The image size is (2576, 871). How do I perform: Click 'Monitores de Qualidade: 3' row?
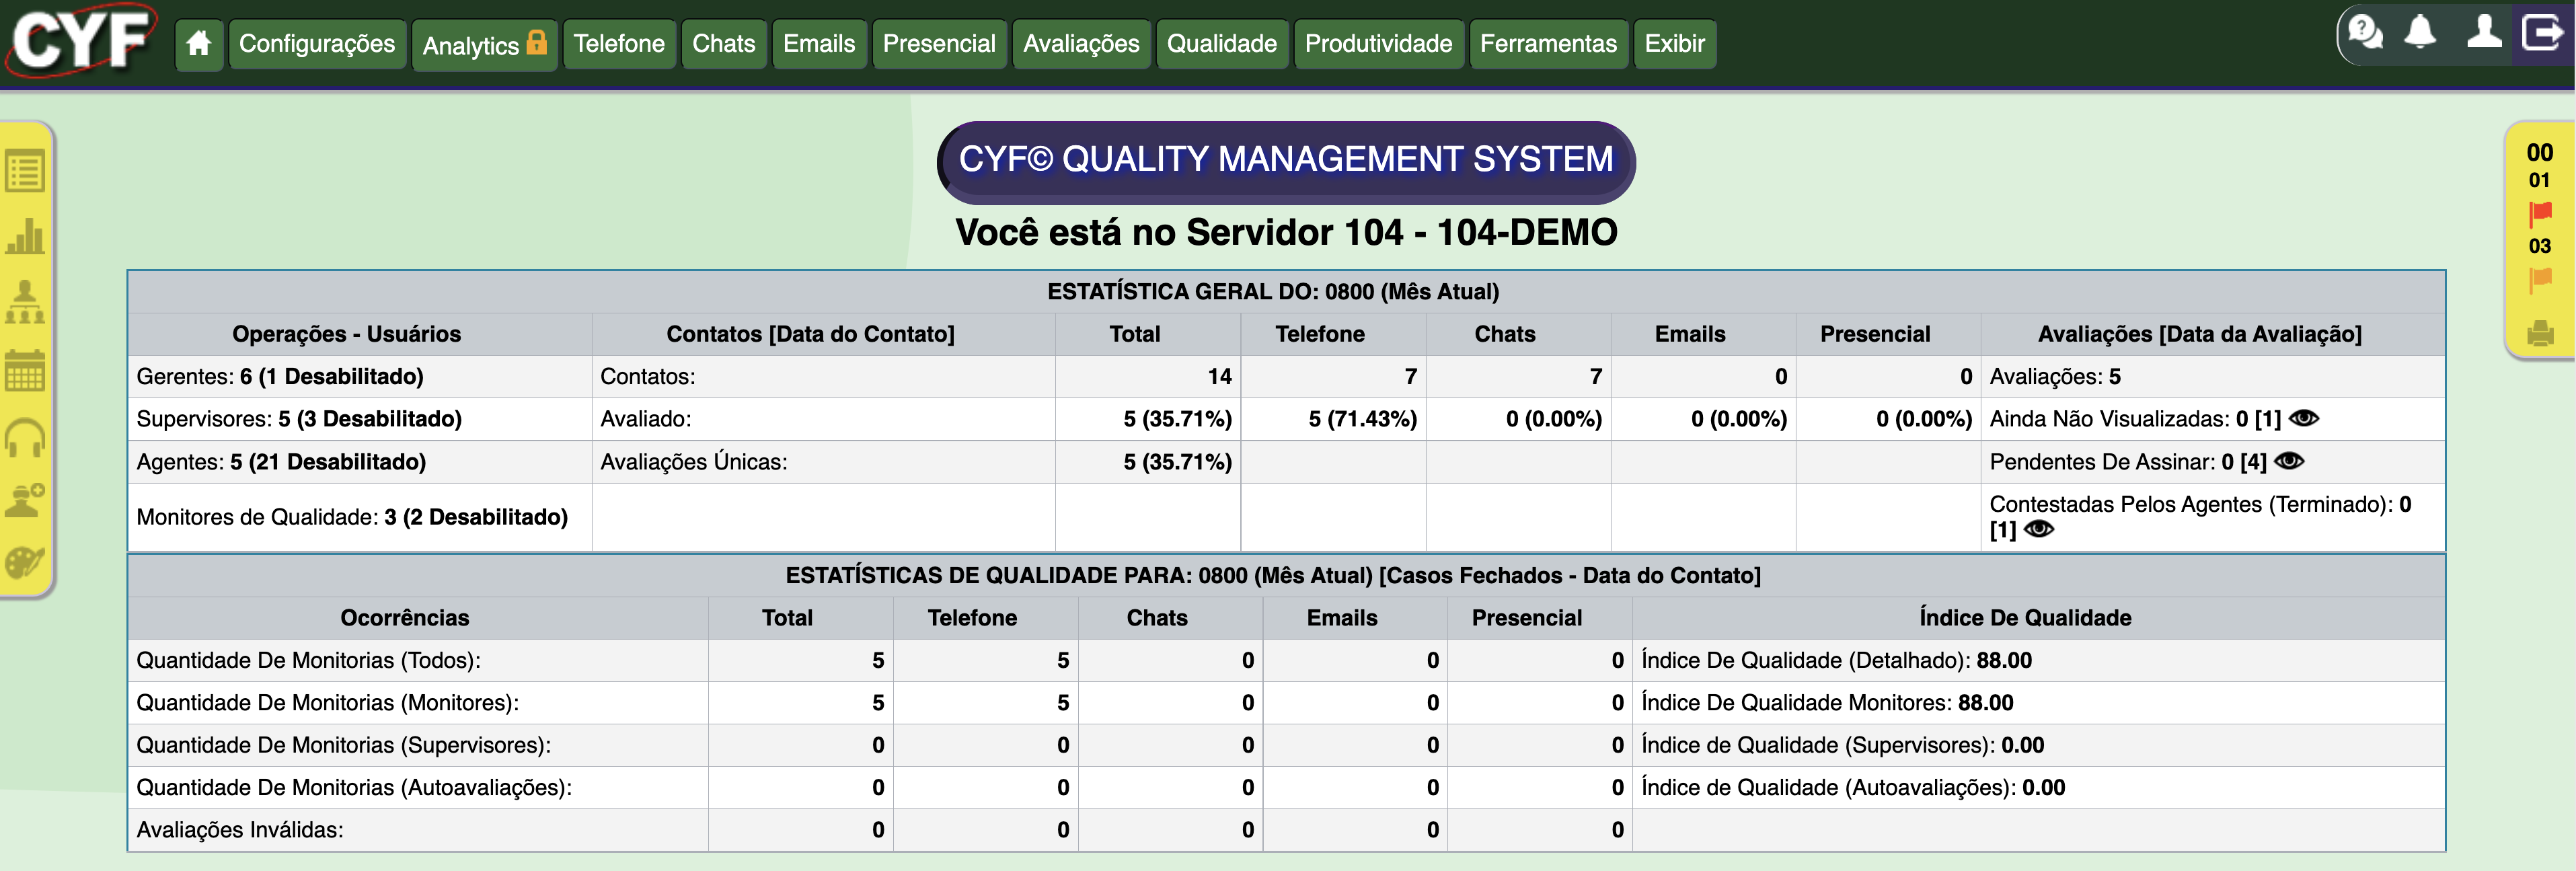360,517
